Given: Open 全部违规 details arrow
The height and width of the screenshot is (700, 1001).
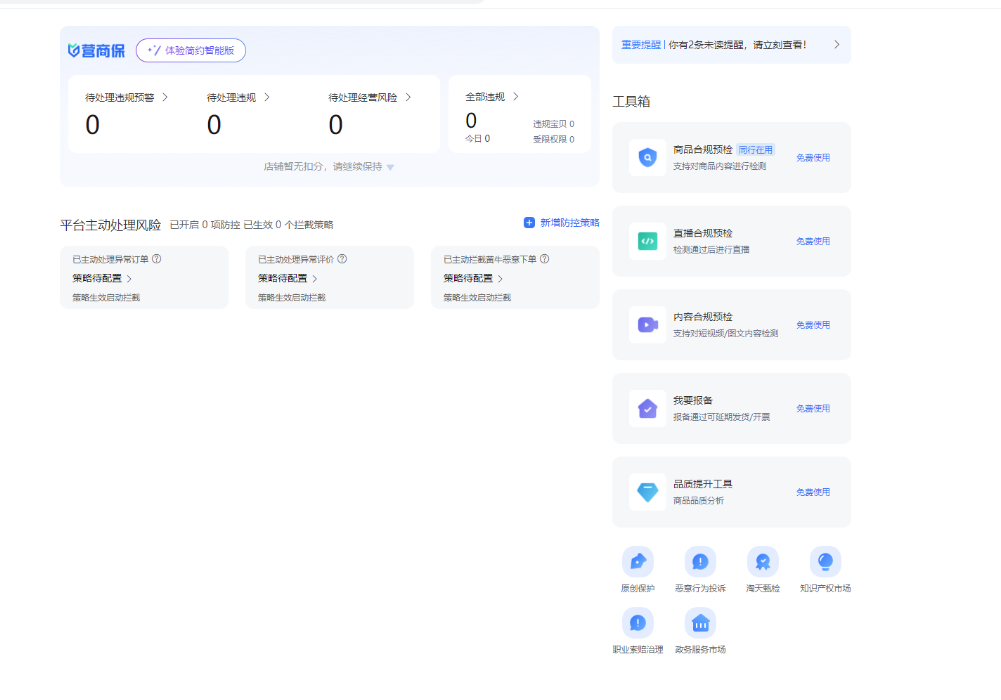Looking at the screenshot, I should 515,97.
